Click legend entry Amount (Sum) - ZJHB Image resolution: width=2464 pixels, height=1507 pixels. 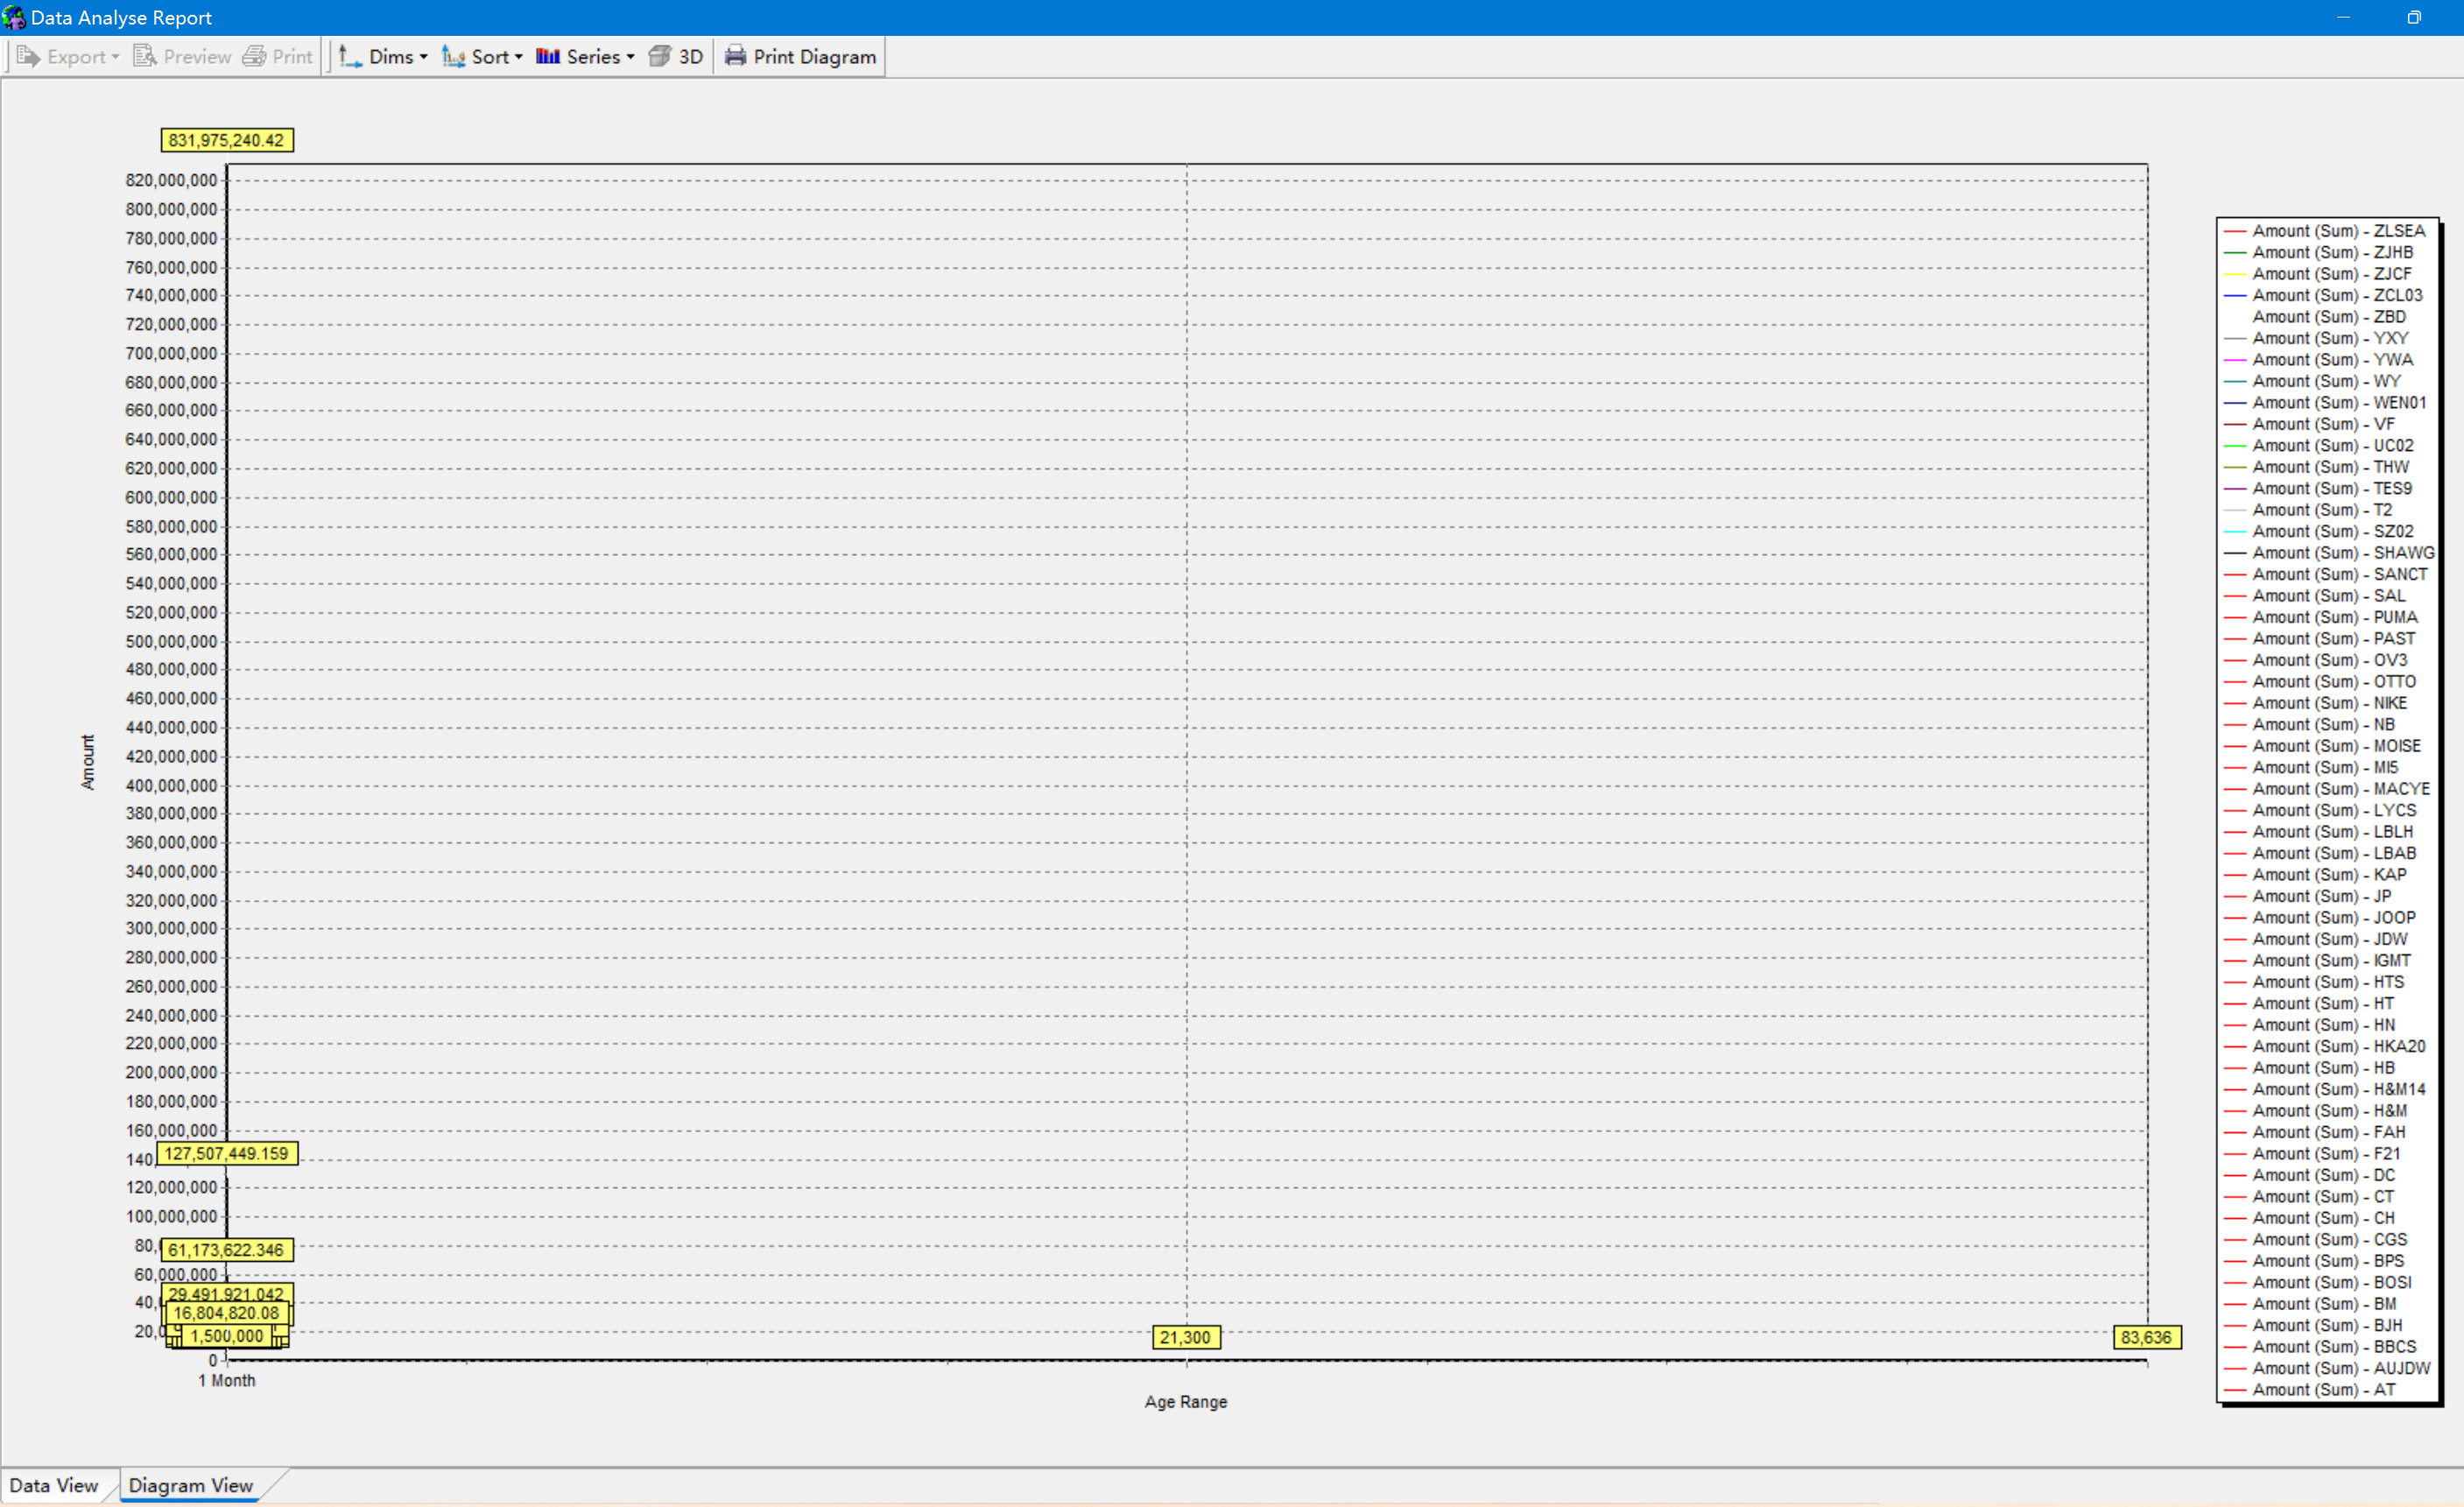(2319, 253)
